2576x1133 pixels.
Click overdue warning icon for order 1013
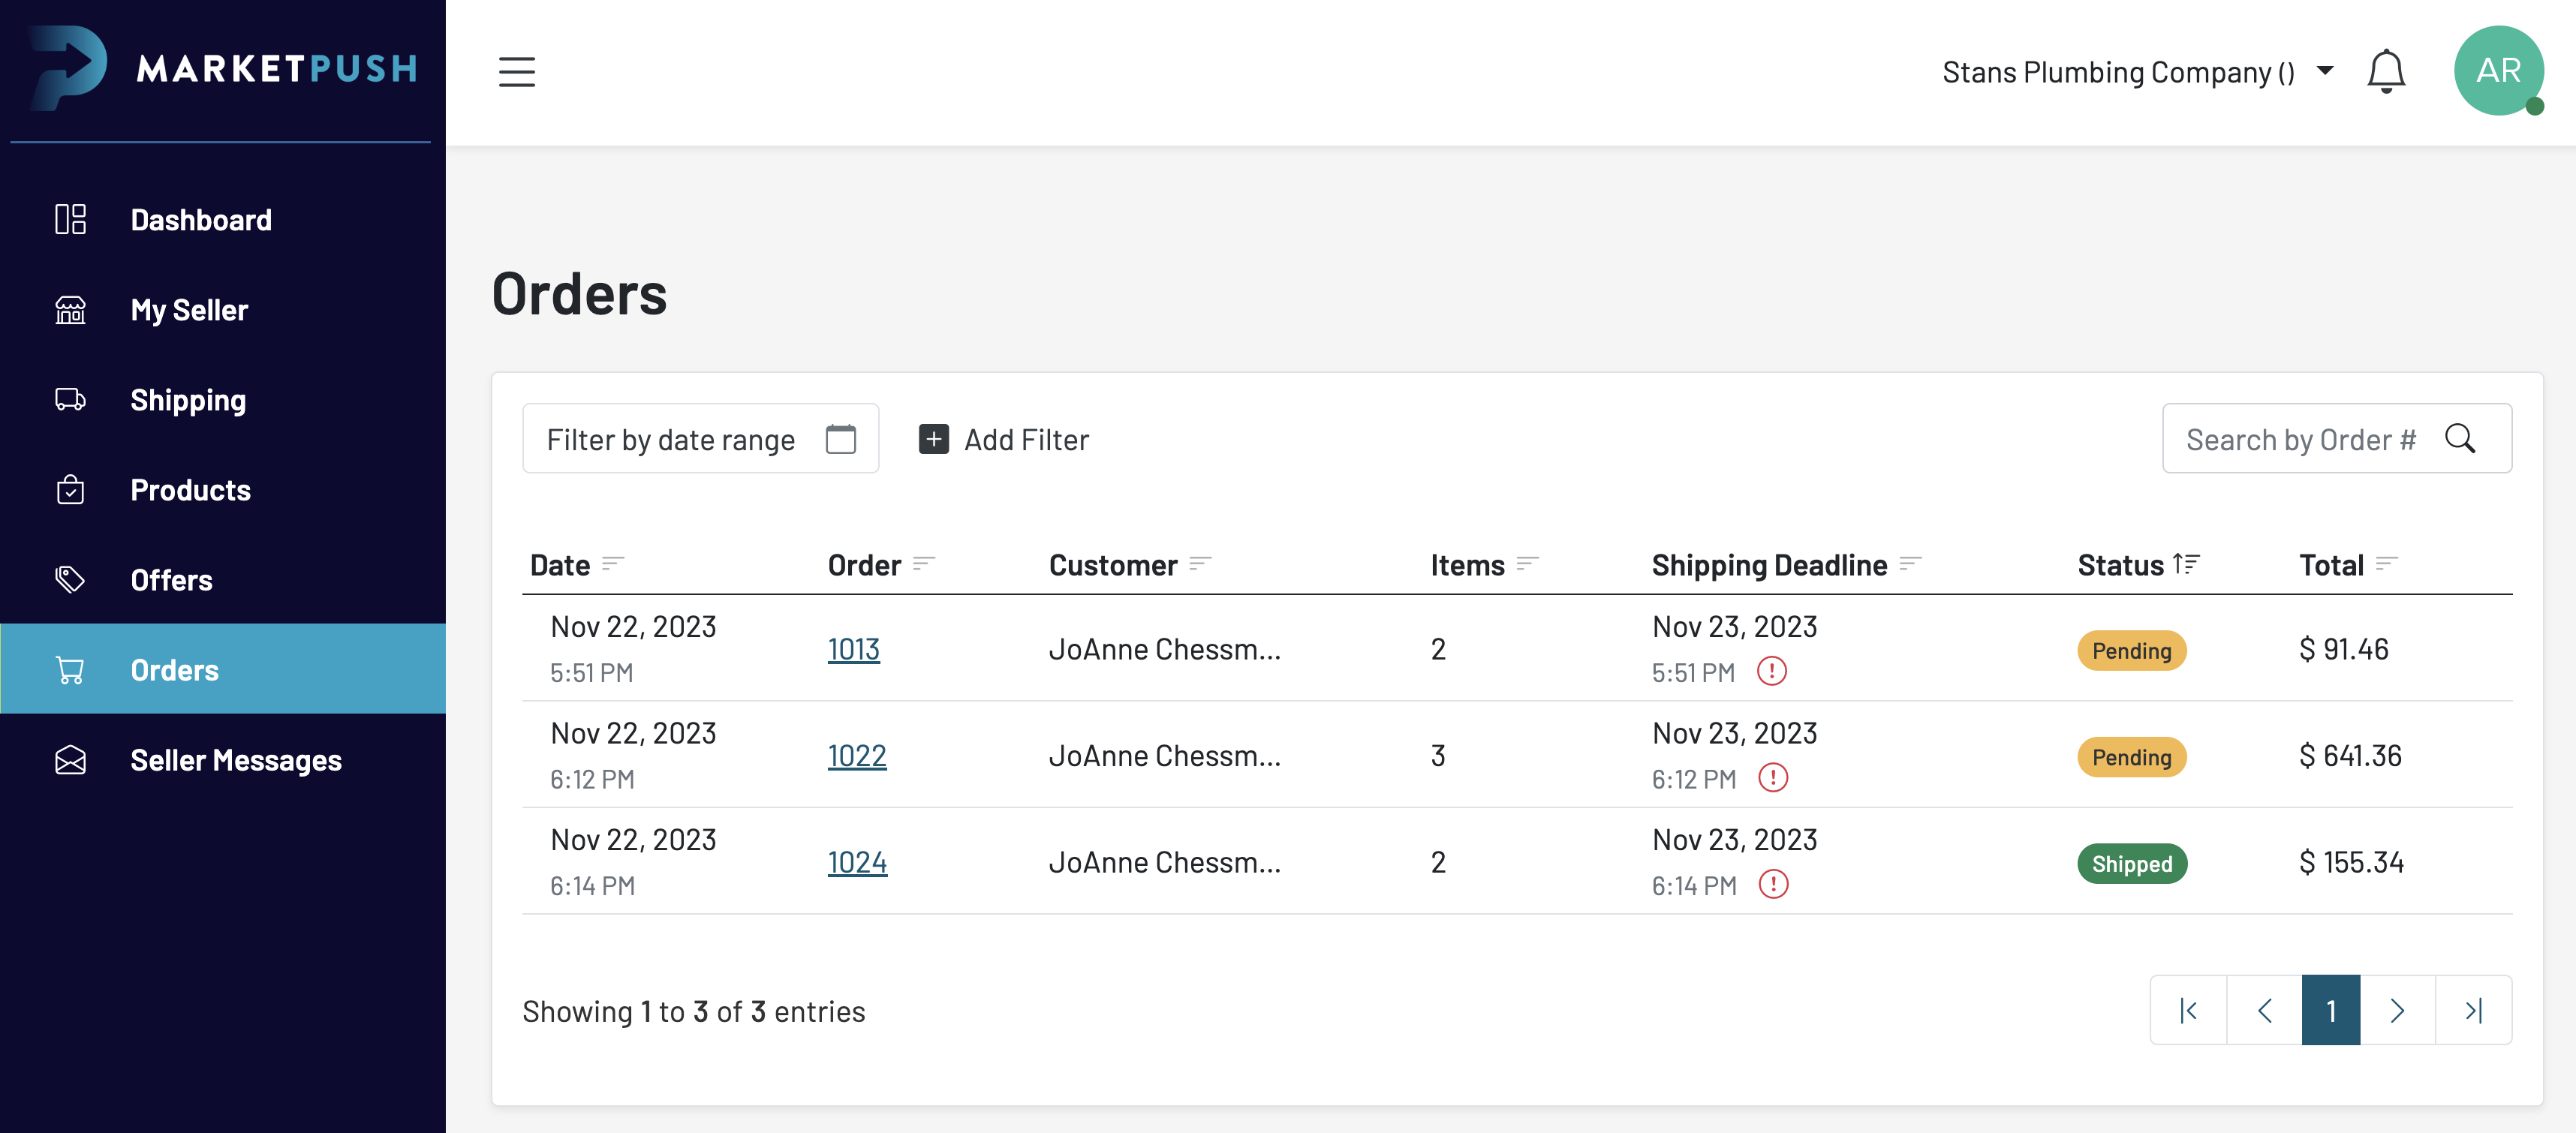pos(1771,671)
